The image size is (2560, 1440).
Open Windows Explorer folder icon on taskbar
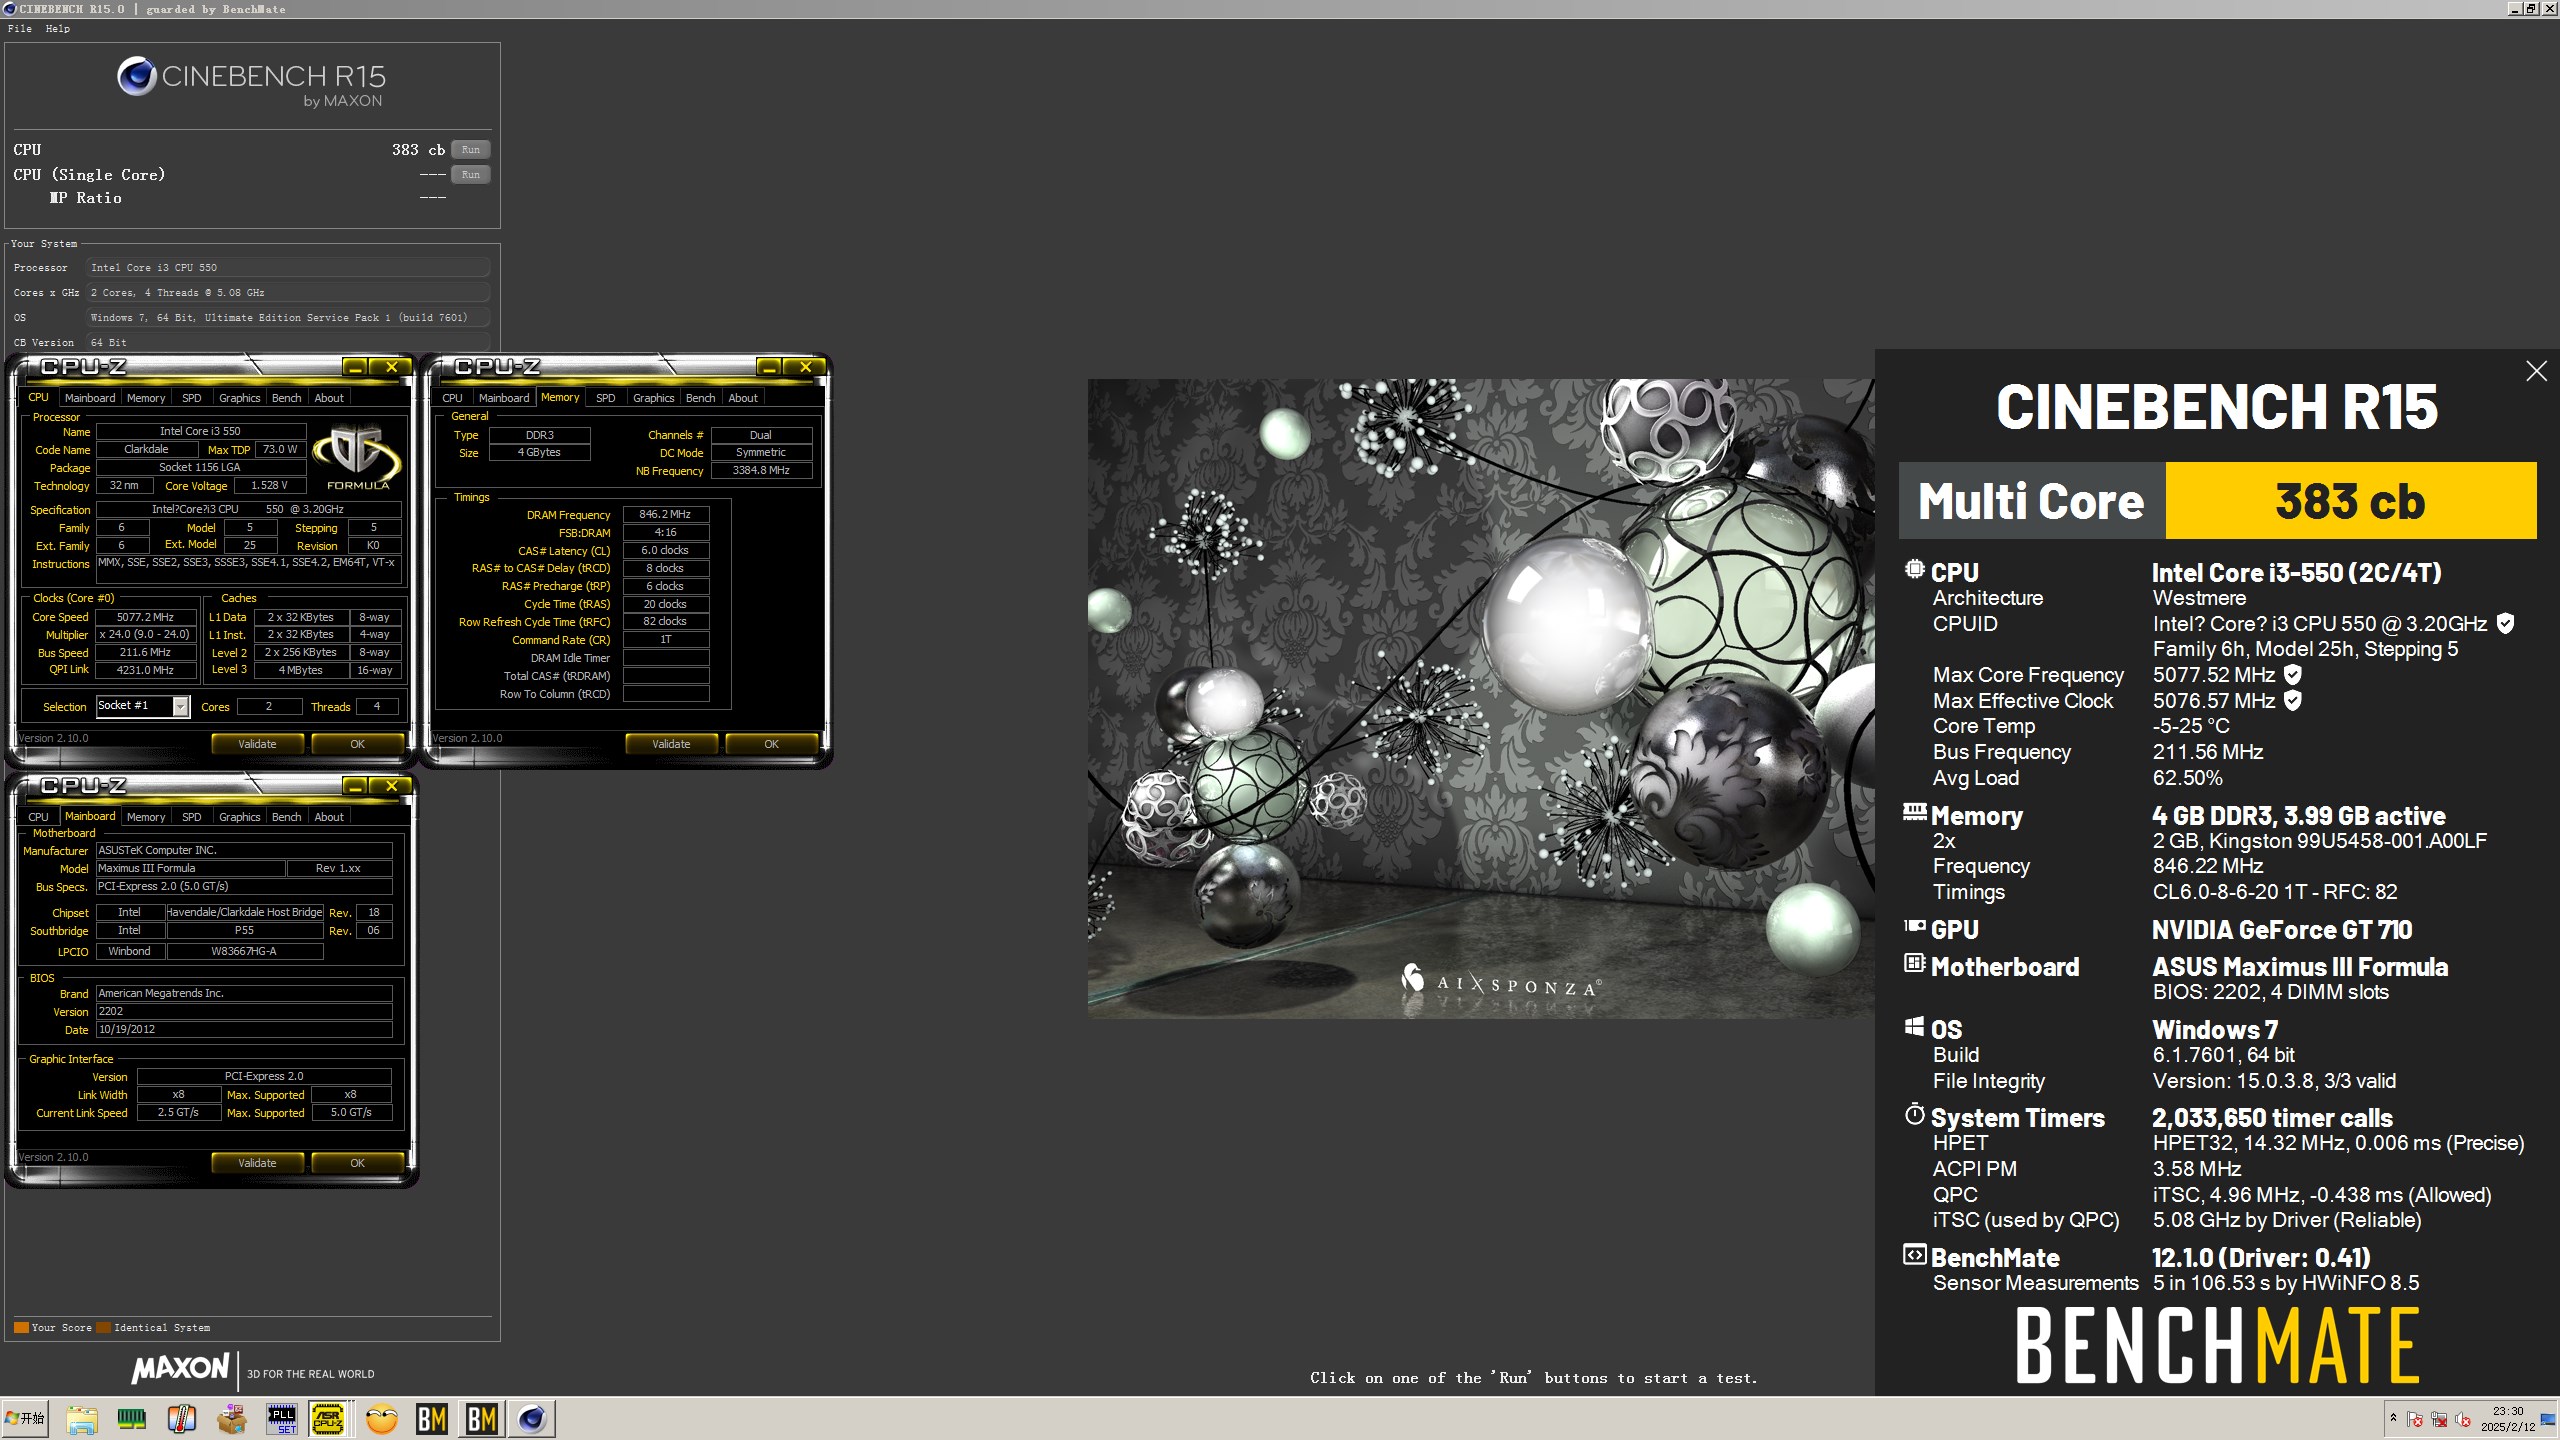[x=82, y=1419]
